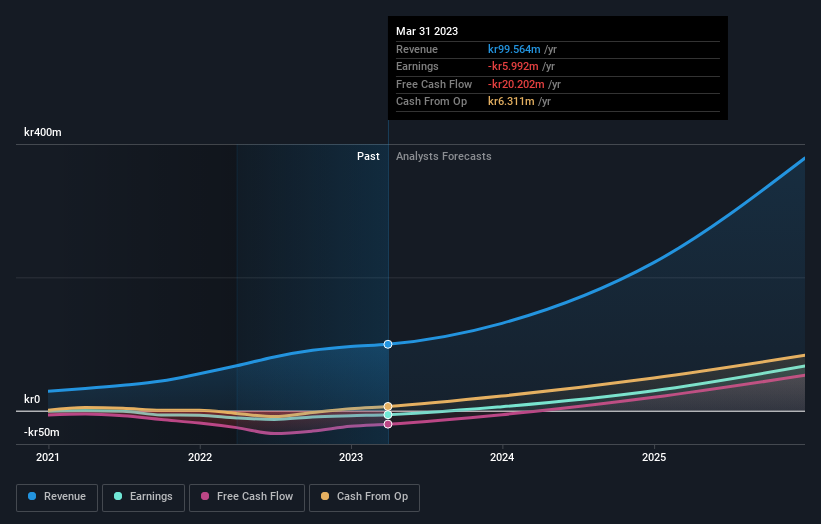Click the 2022 x-axis label
821x524 pixels.
200,457
